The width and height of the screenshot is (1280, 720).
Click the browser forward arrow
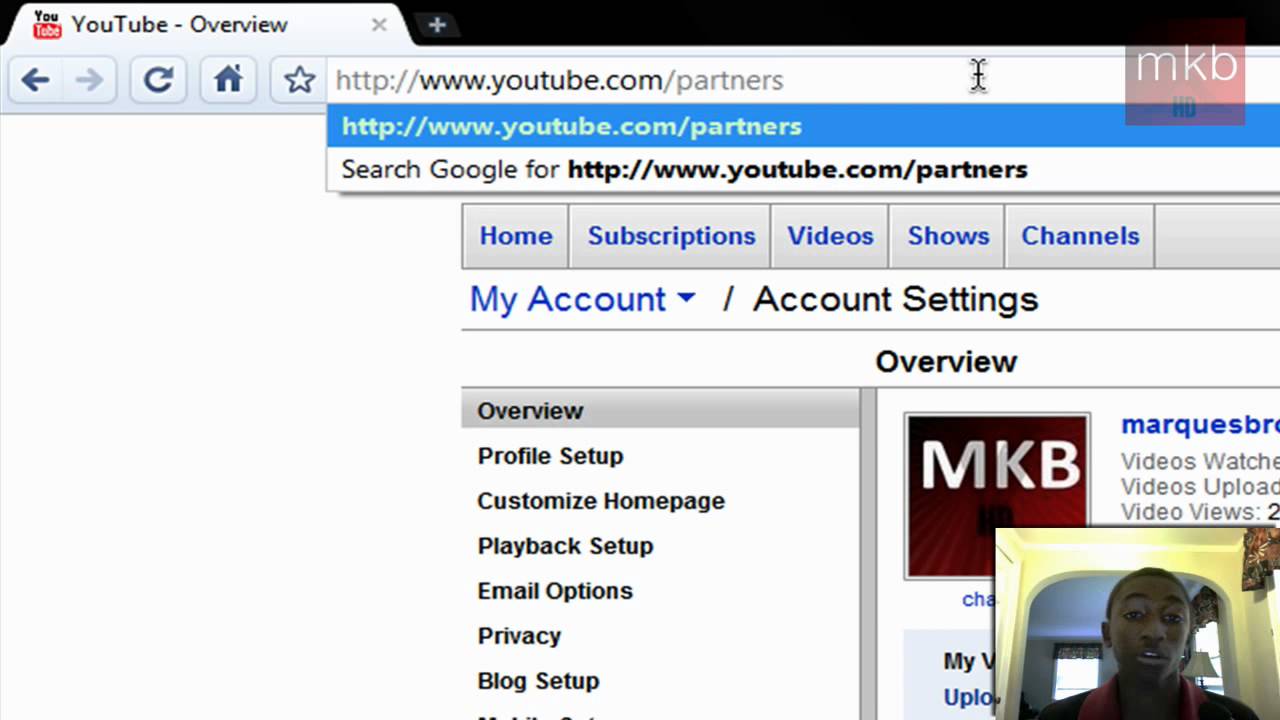[x=90, y=79]
